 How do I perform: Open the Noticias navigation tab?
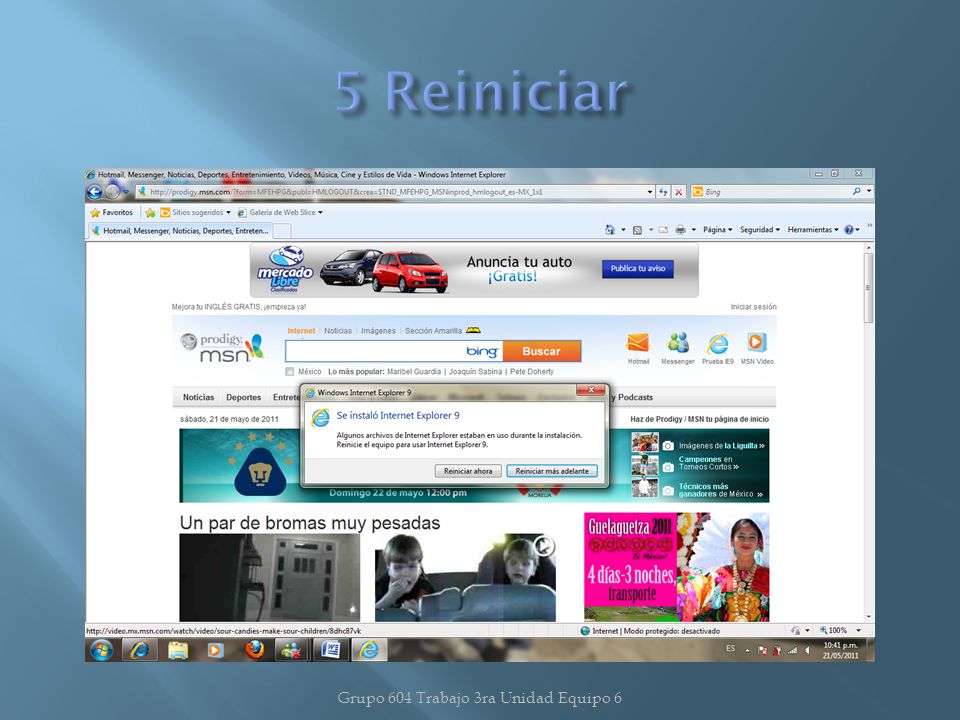coord(198,397)
